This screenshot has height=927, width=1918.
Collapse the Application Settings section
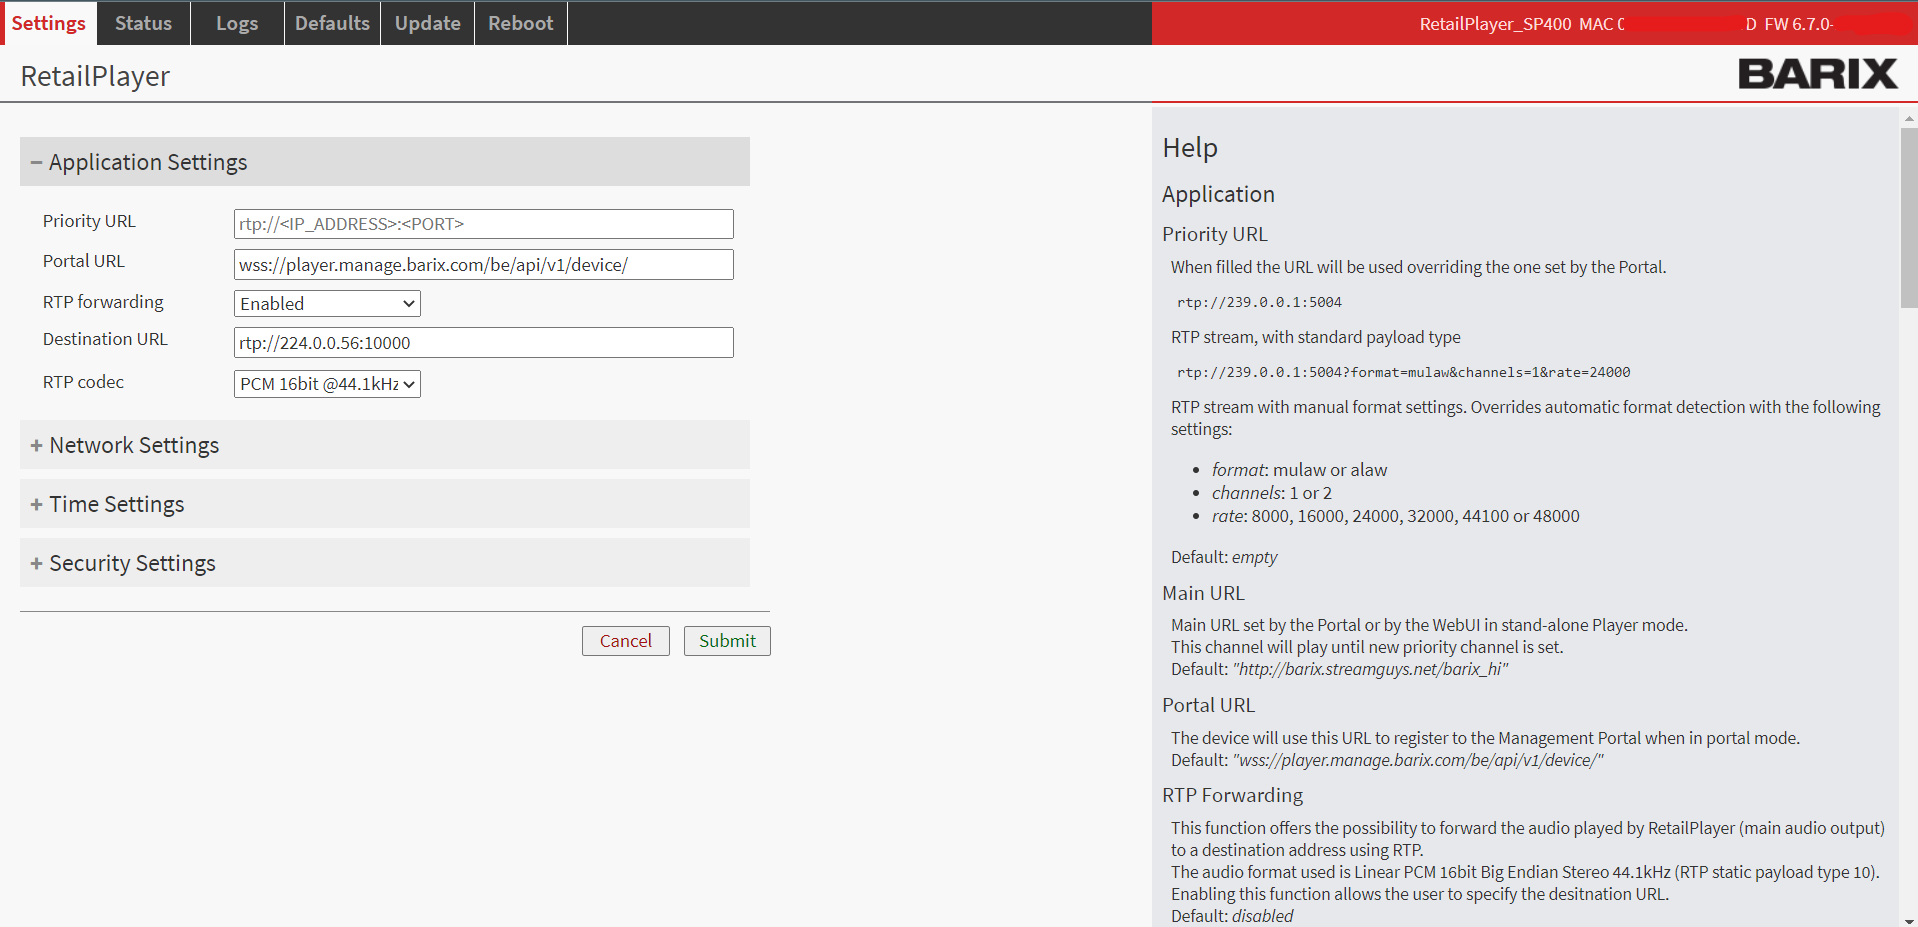(x=148, y=162)
